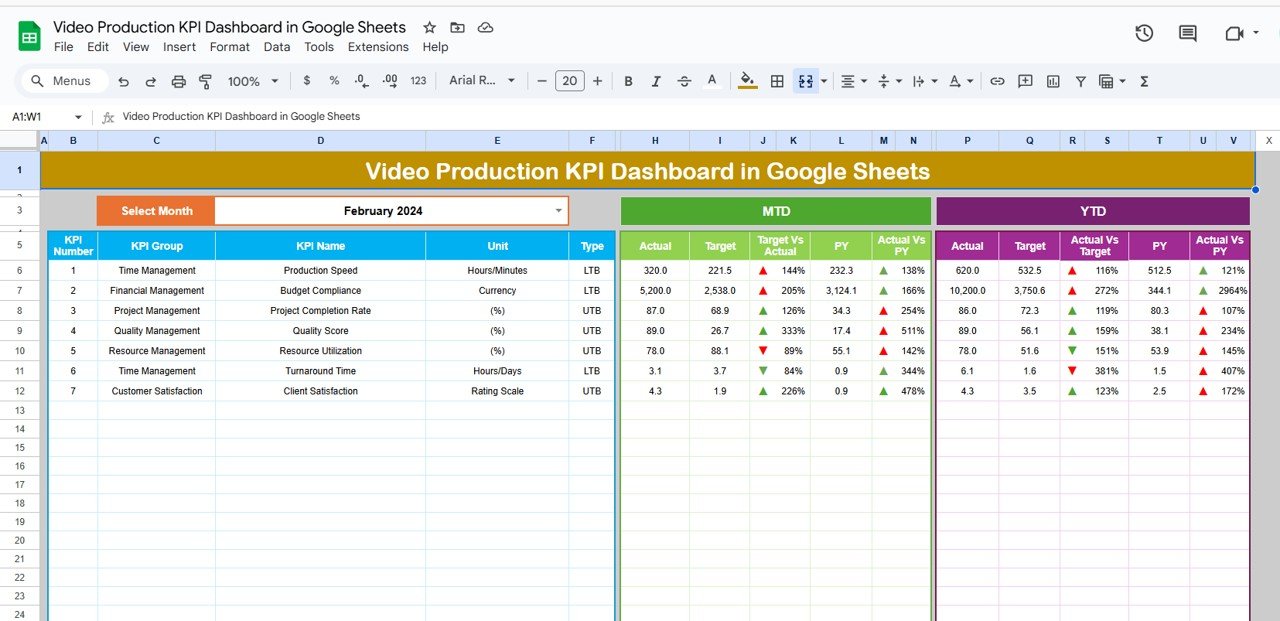
Task: Open the Extensions menu
Action: click(x=378, y=47)
